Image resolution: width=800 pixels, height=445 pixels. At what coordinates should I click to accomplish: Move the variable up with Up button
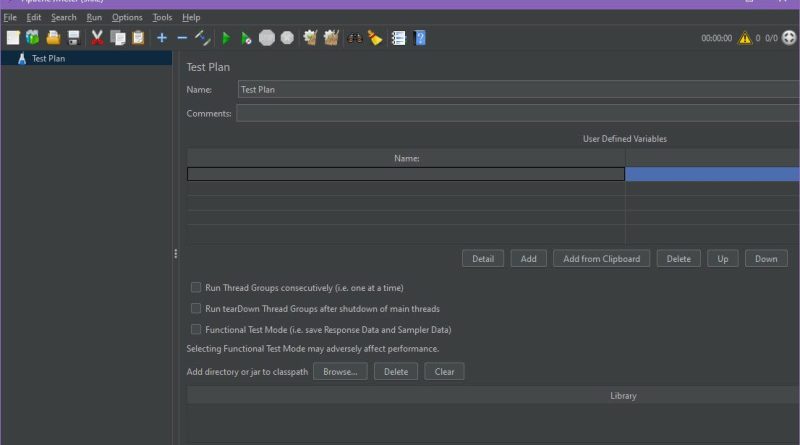click(722, 259)
